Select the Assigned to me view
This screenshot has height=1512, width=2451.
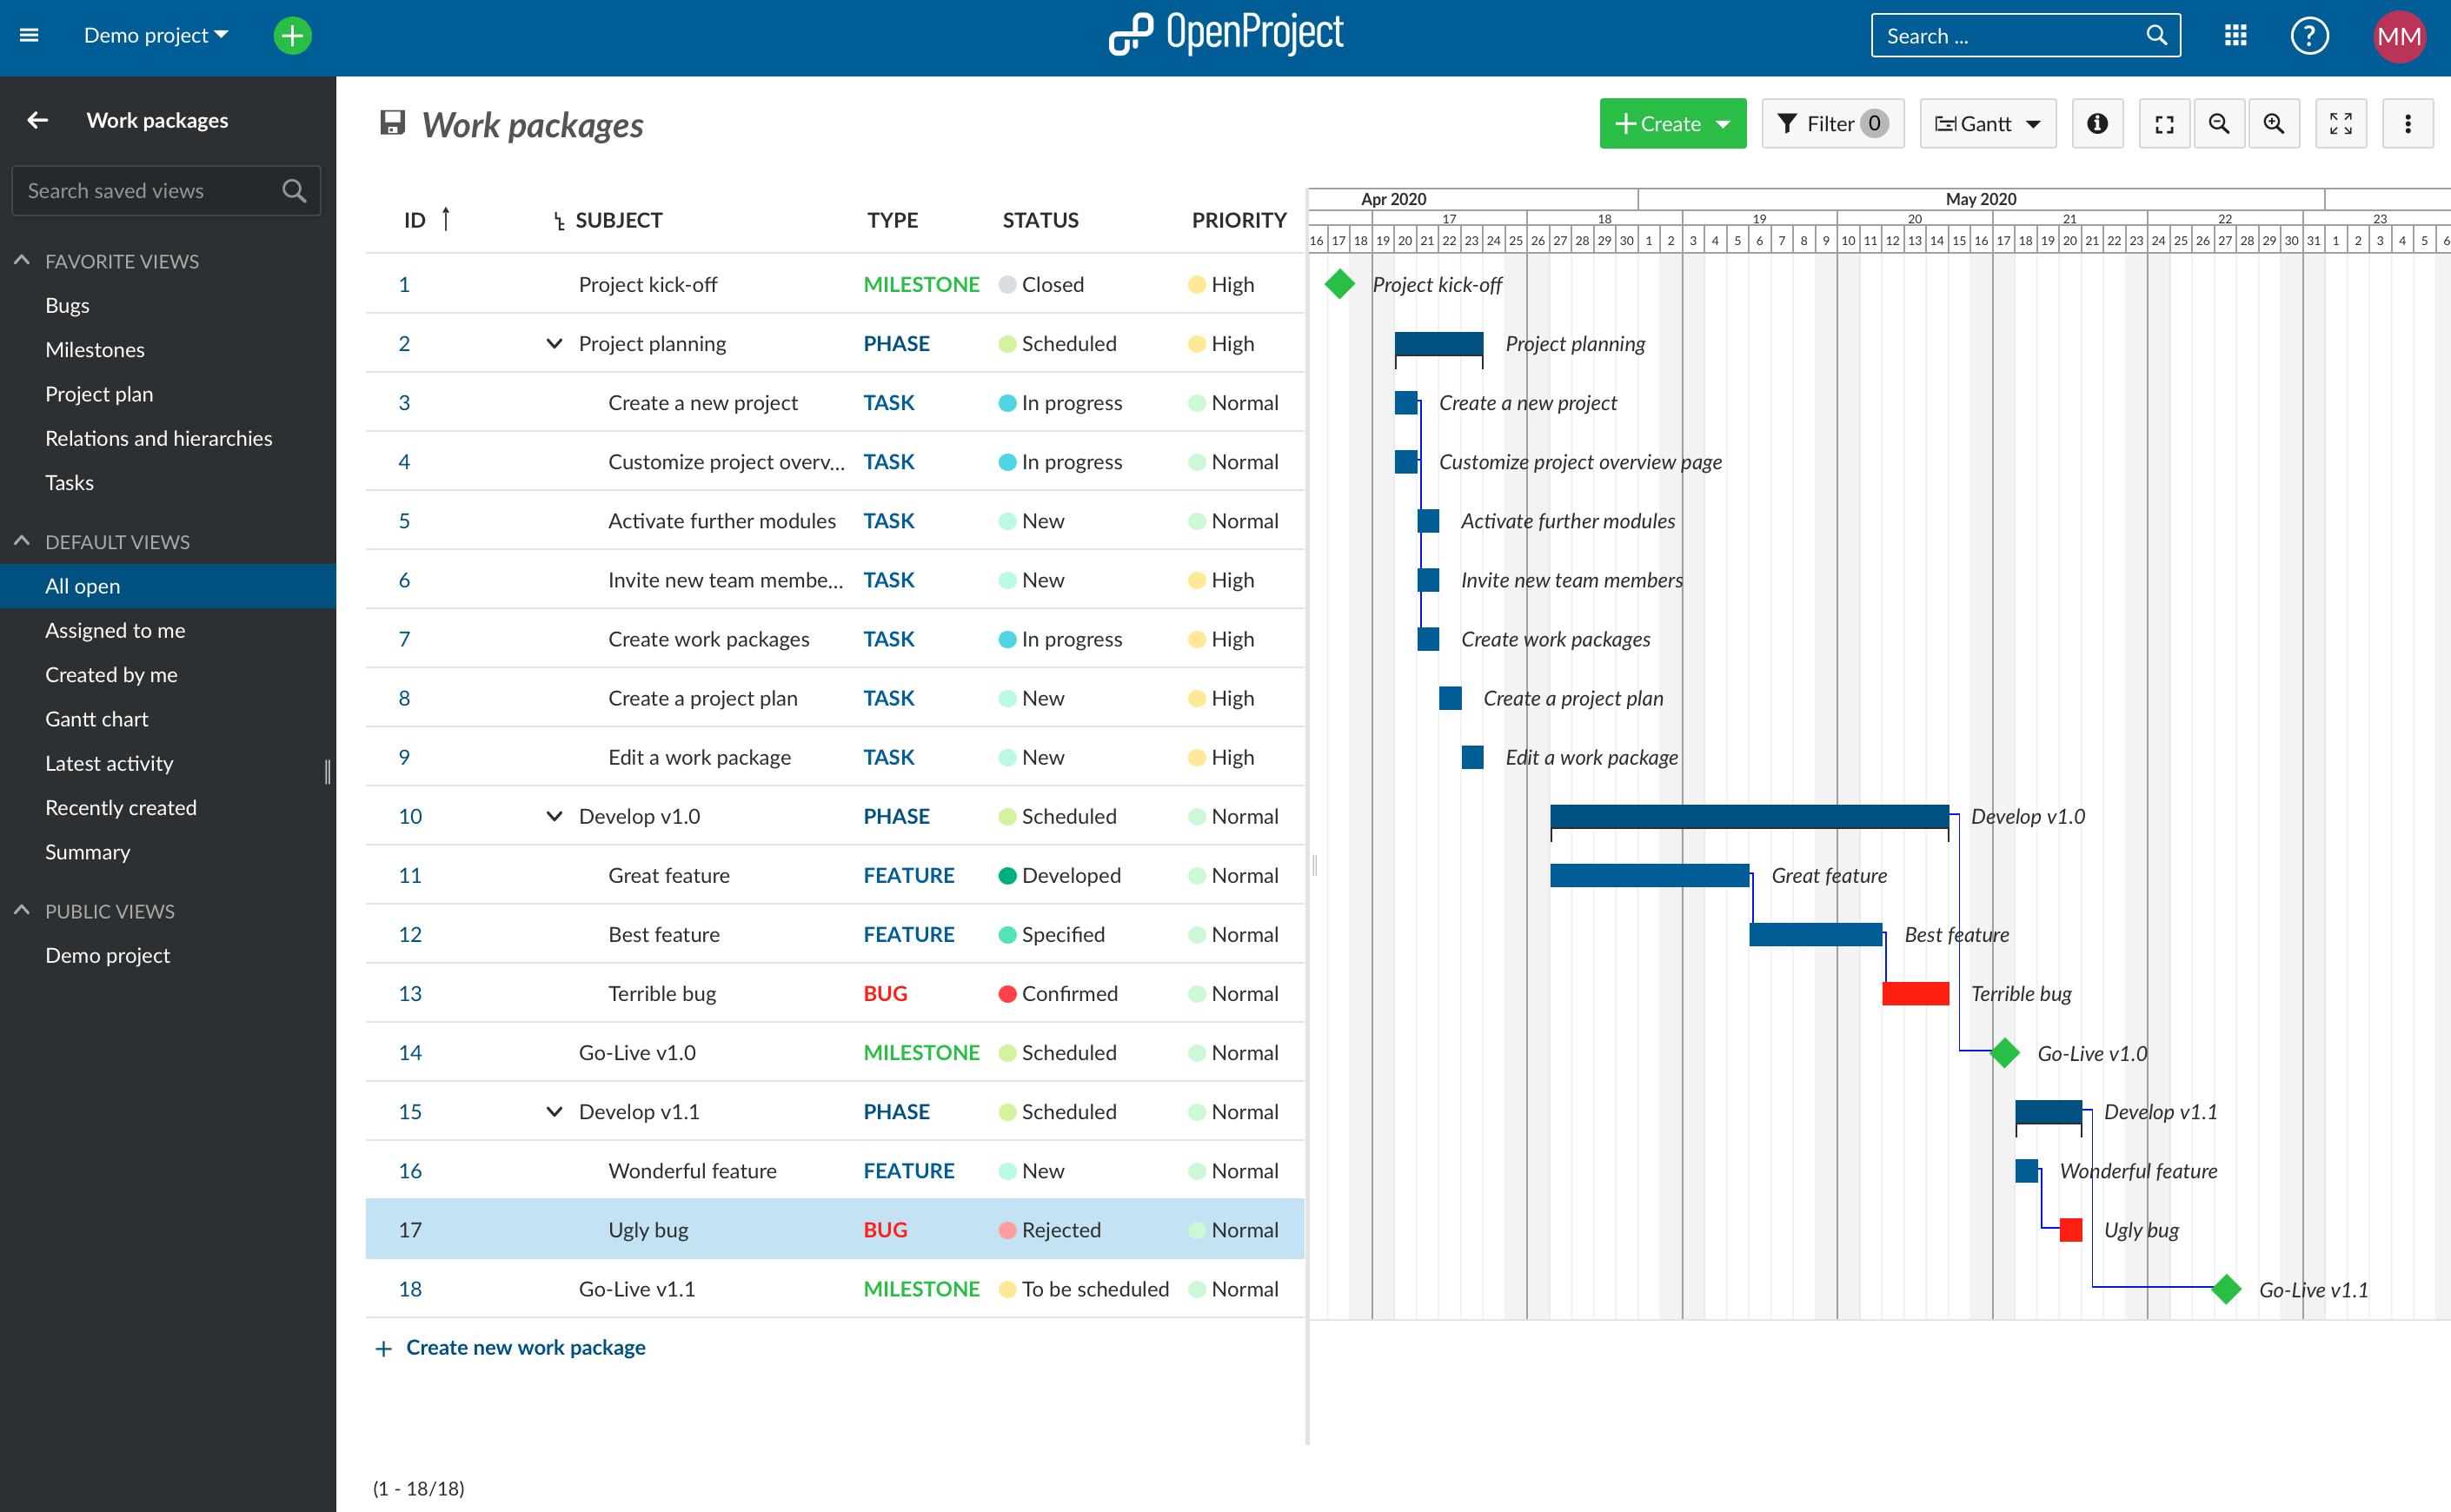click(x=114, y=630)
